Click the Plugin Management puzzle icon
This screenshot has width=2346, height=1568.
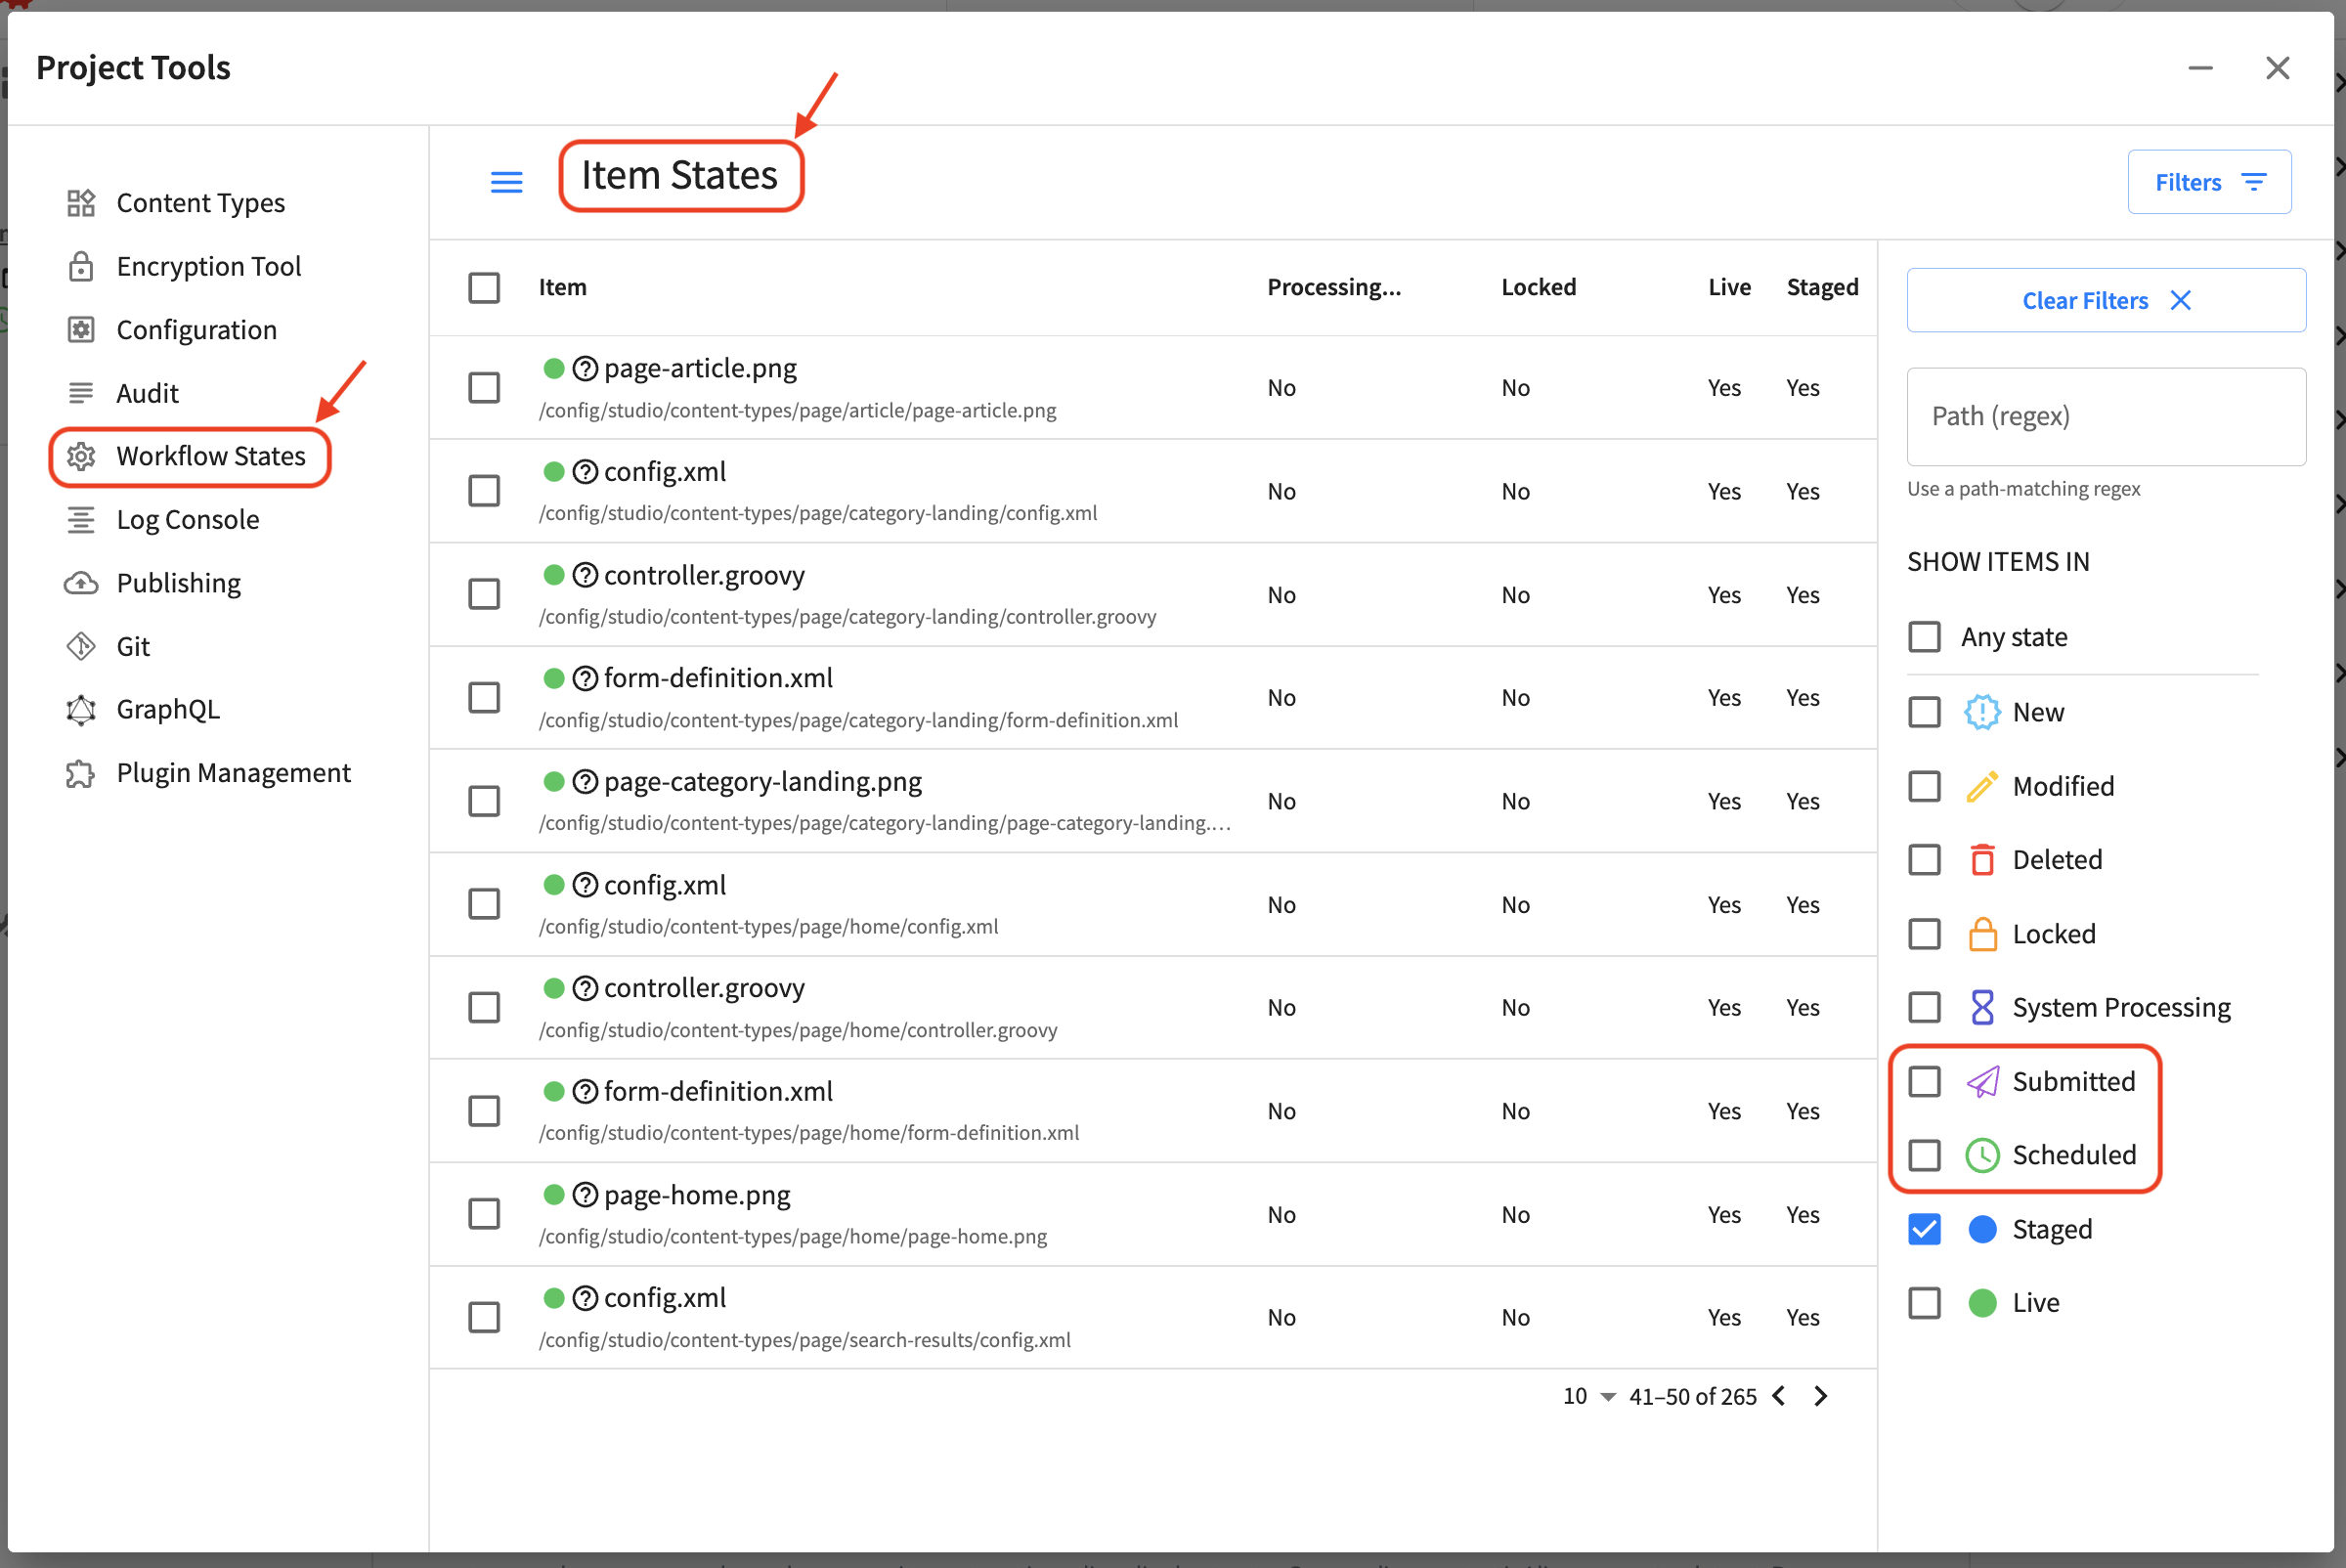[x=81, y=772]
